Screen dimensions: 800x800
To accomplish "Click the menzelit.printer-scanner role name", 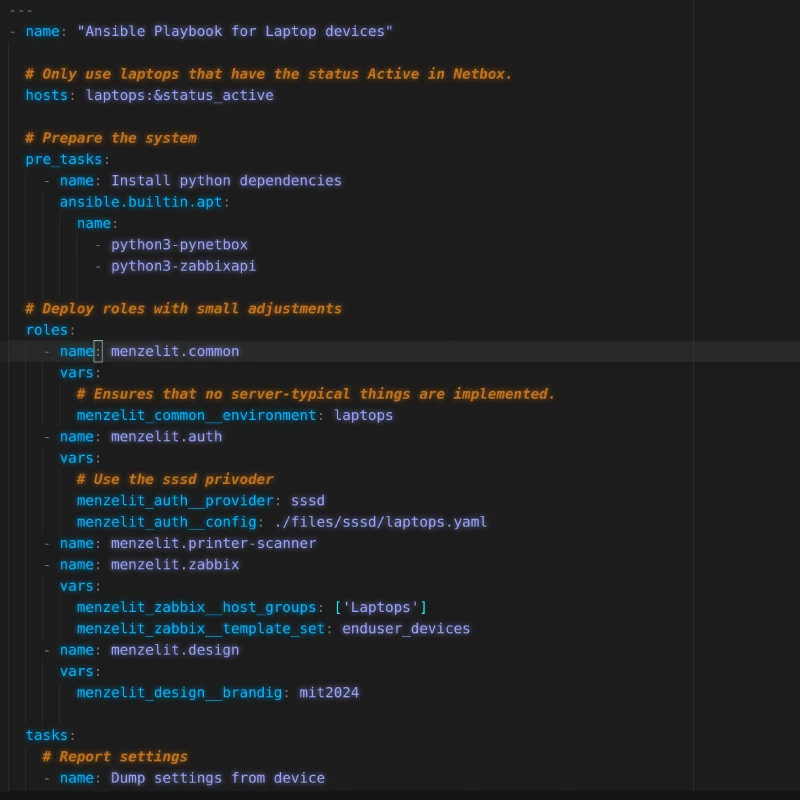I will (x=213, y=543).
